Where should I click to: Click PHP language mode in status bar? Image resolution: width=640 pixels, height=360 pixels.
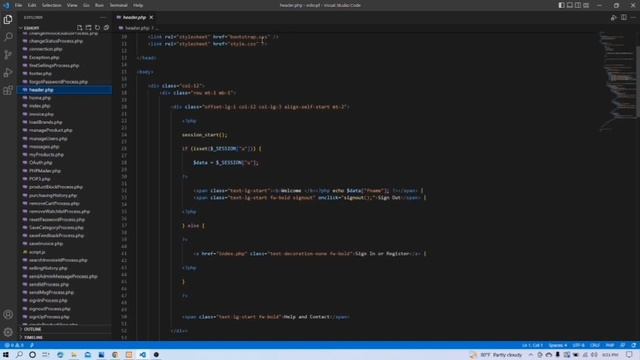pos(610,345)
